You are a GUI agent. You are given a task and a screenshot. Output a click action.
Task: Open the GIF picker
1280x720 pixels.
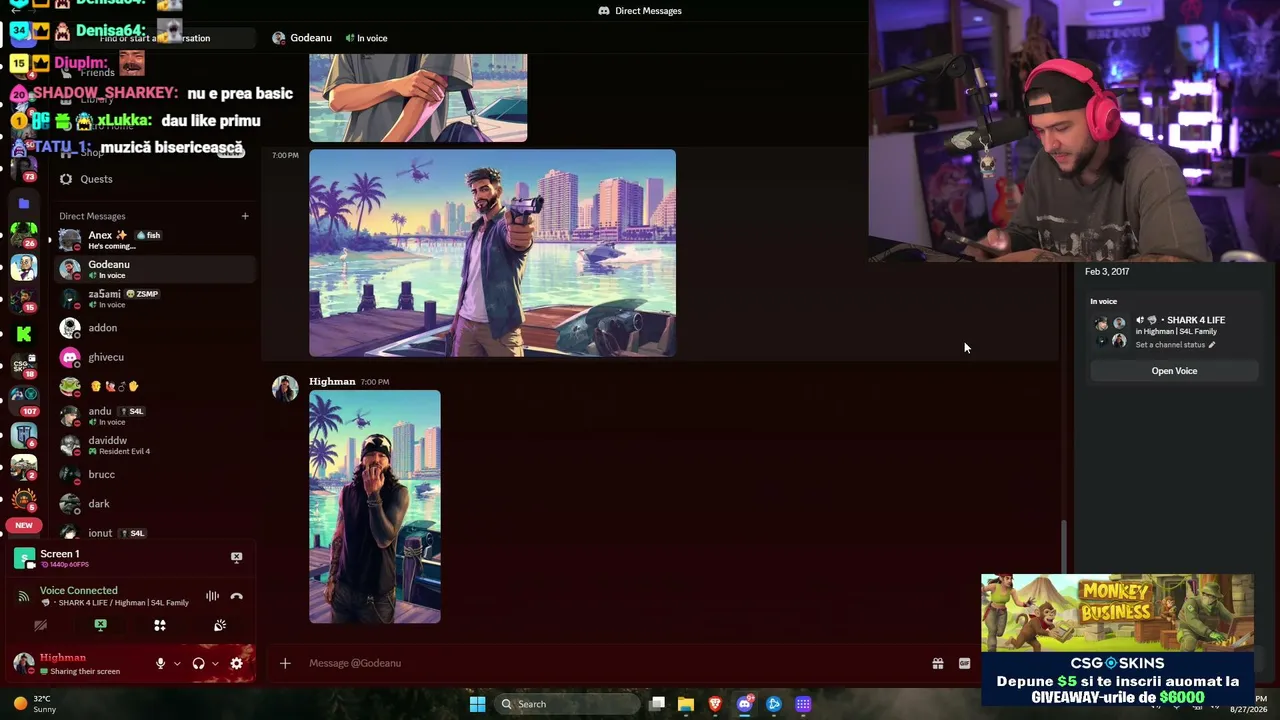click(964, 663)
